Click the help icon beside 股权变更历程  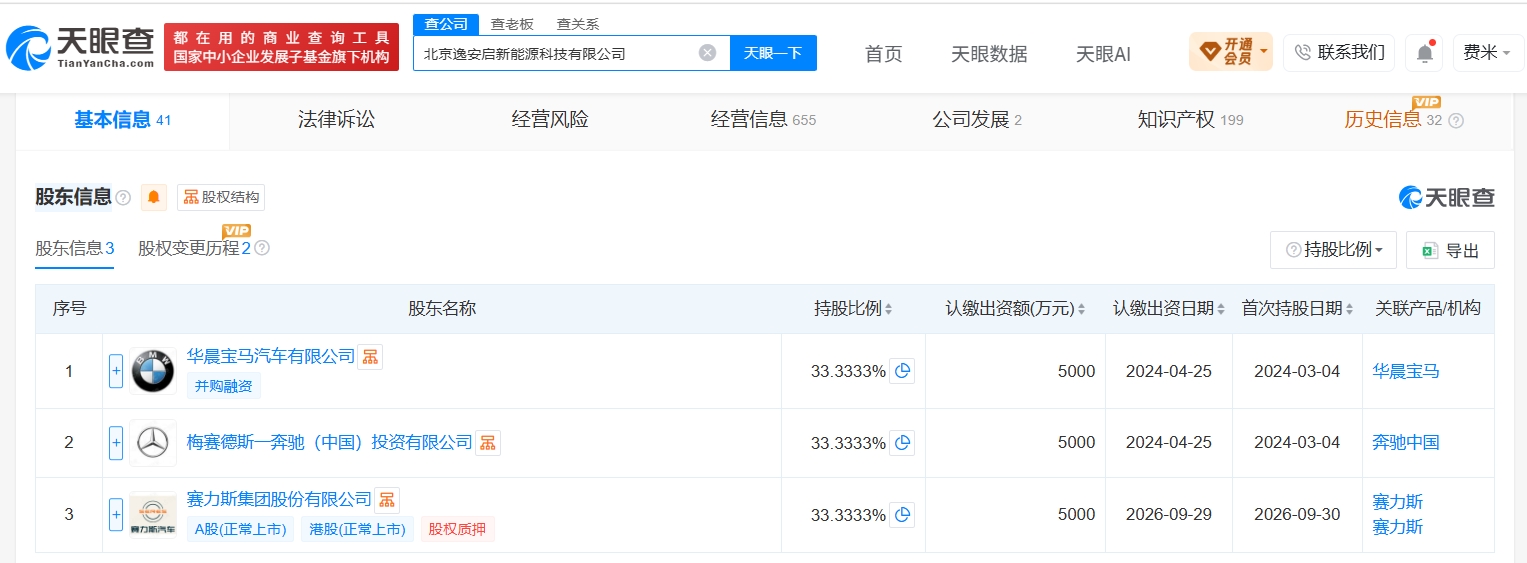pyautogui.click(x=262, y=248)
